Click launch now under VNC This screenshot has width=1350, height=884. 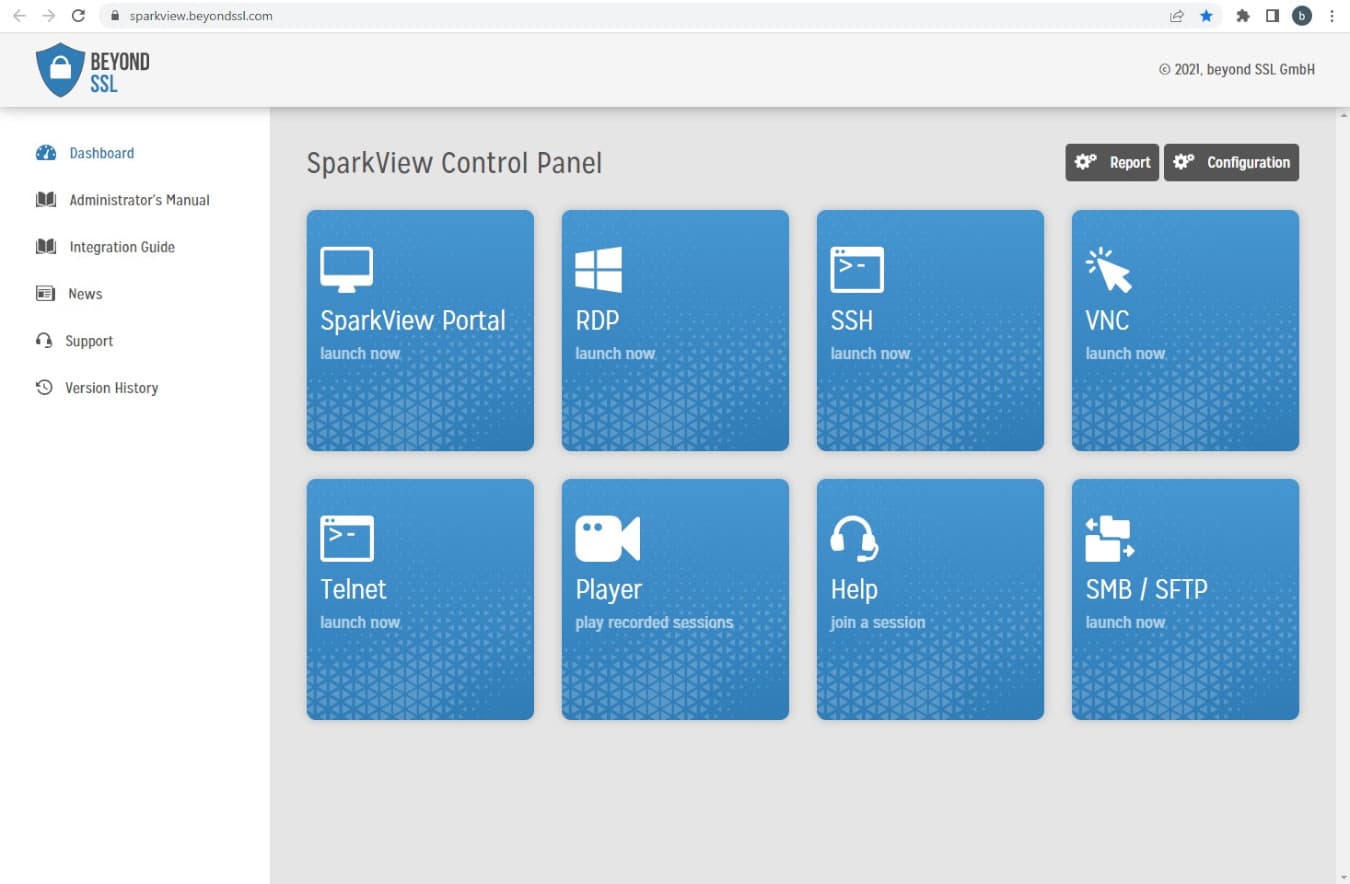[x=1125, y=354]
